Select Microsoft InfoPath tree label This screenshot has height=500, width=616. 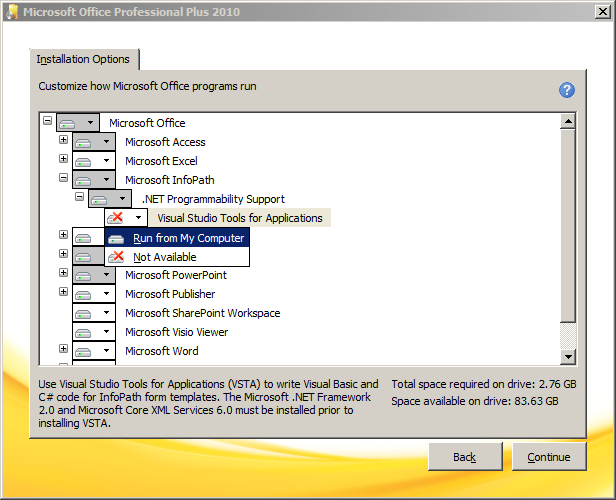(x=170, y=180)
